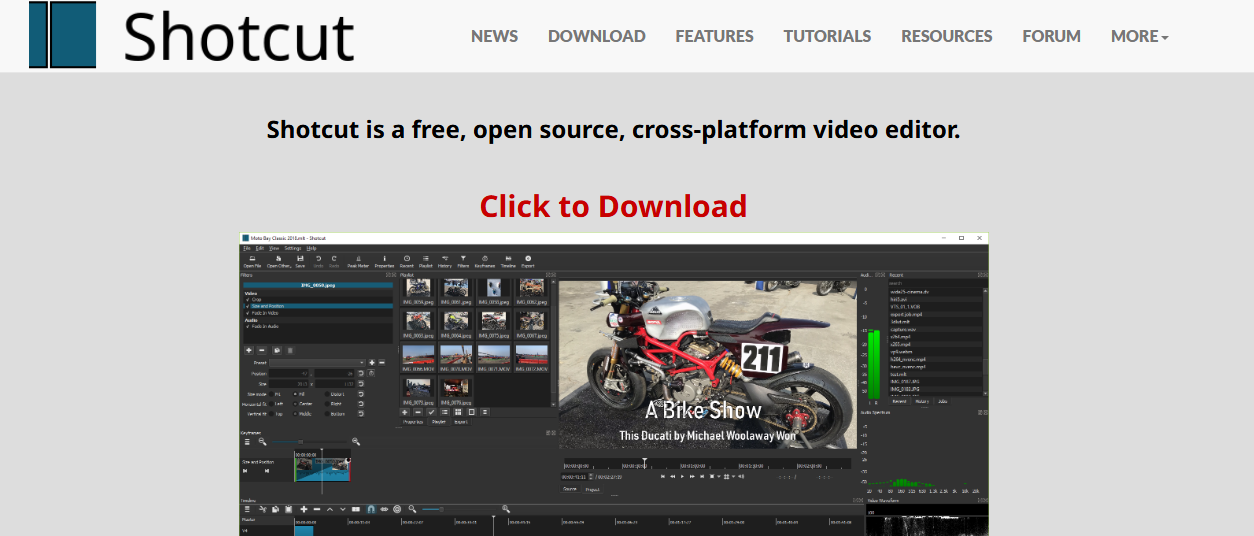Viewport: 1254px width, 536px height.
Task: Toggle the Fade In Video filter checkbox
Action: 248,313
